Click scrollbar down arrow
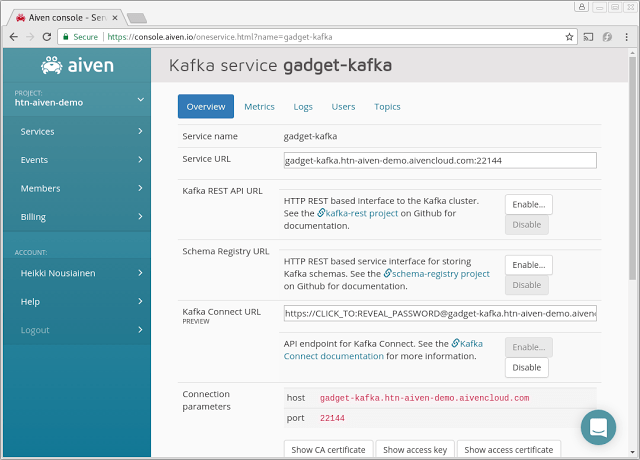 (x=632, y=452)
